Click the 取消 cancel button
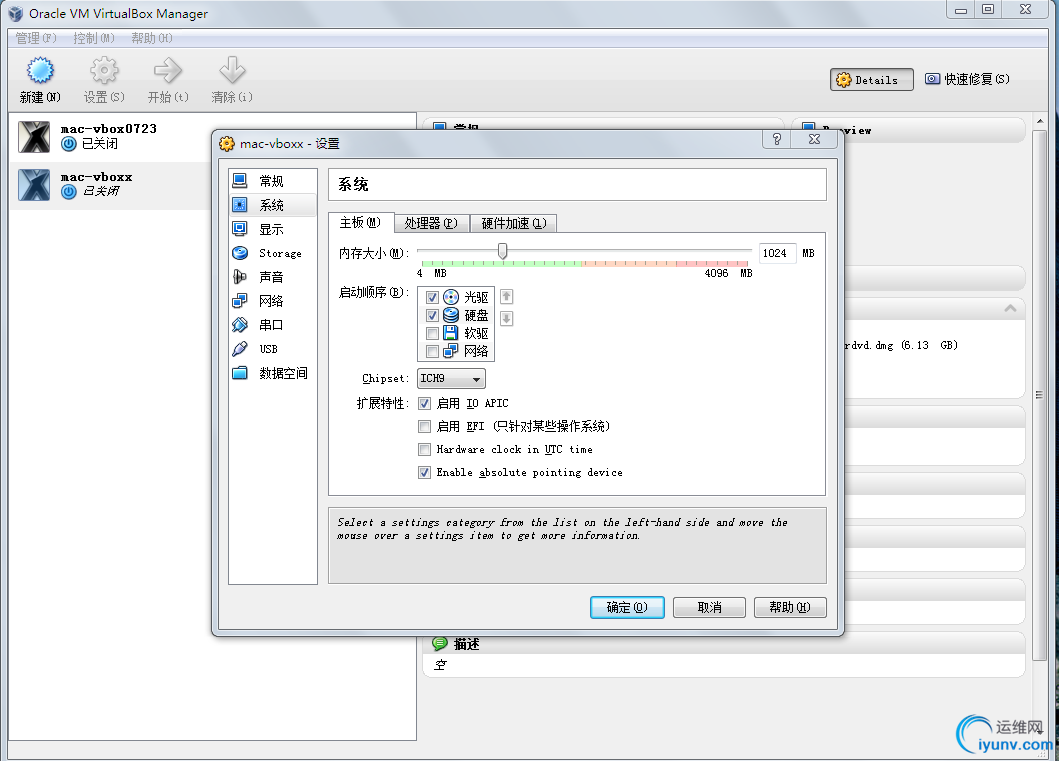Screen dimensions: 1059x761 click(709, 607)
